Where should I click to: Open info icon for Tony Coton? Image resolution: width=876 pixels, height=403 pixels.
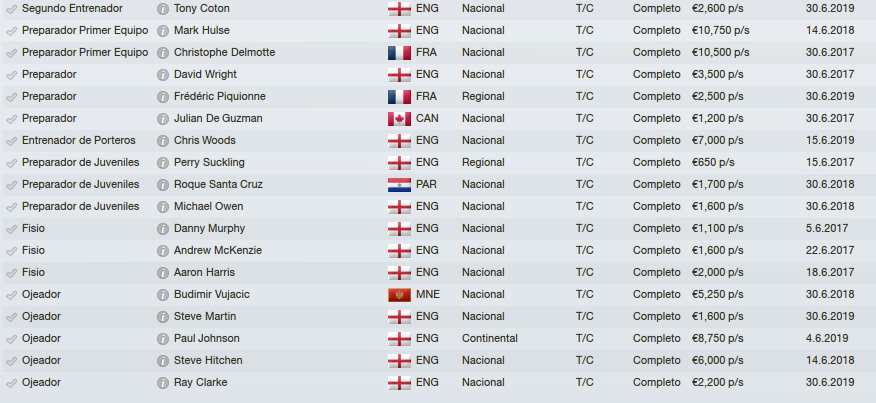tap(163, 9)
